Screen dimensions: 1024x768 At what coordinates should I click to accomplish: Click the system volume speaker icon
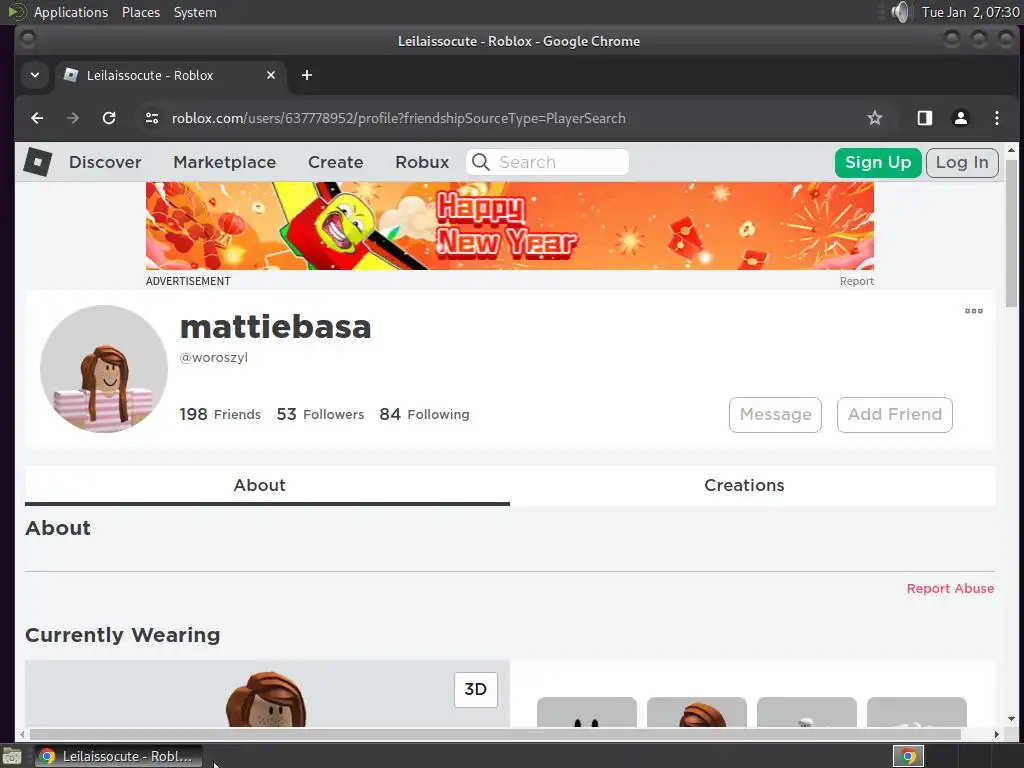(901, 12)
